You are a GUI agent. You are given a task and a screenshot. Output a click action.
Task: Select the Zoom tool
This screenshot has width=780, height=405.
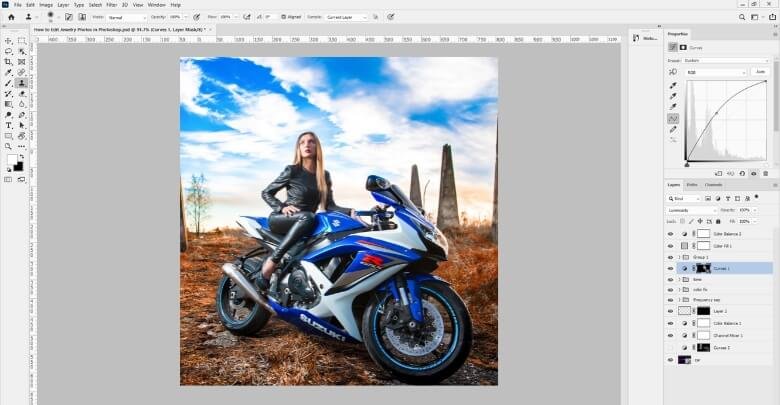[8, 146]
